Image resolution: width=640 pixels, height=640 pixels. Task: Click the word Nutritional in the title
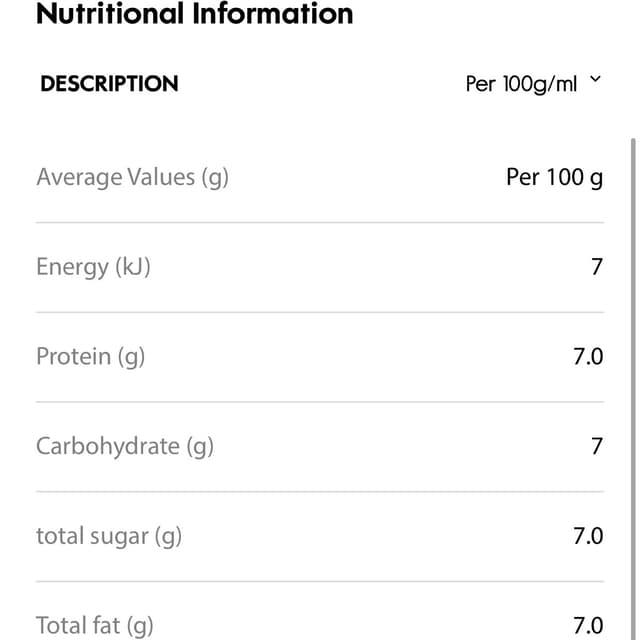[110, 13]
